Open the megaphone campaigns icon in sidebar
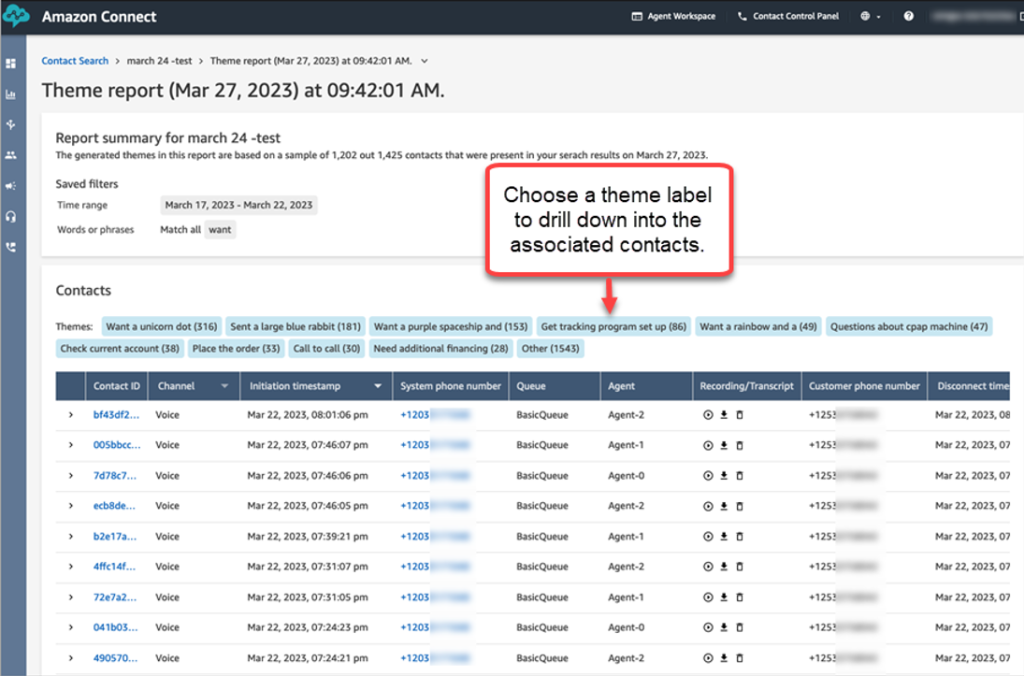The width and height of the screenshot is (1024, 676). point(11,185)
